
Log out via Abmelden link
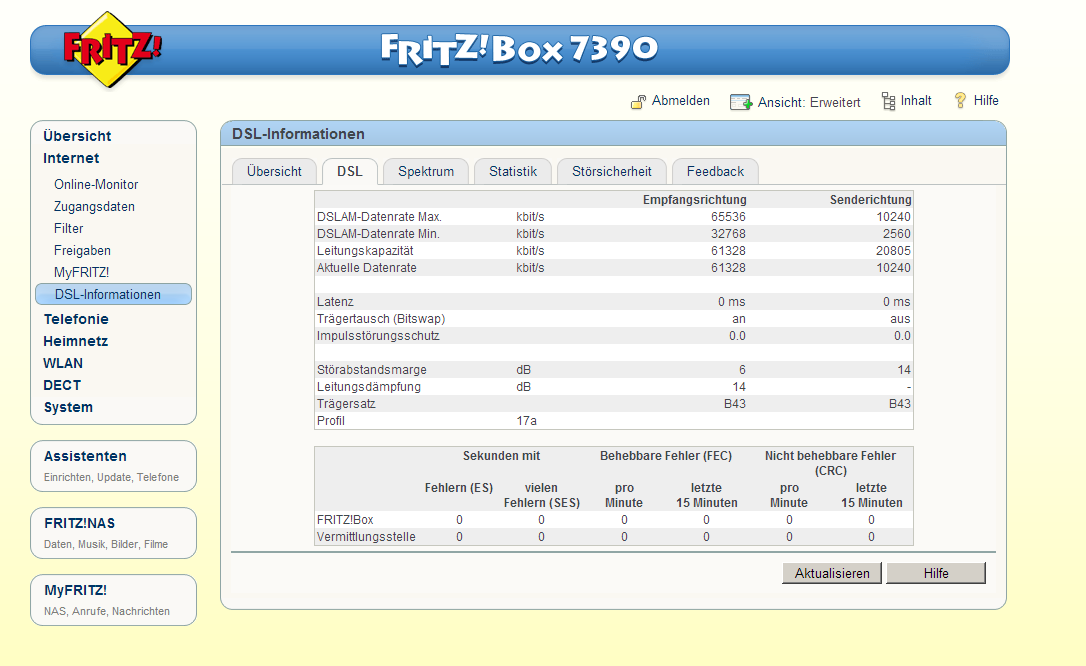tap(680, 100)
